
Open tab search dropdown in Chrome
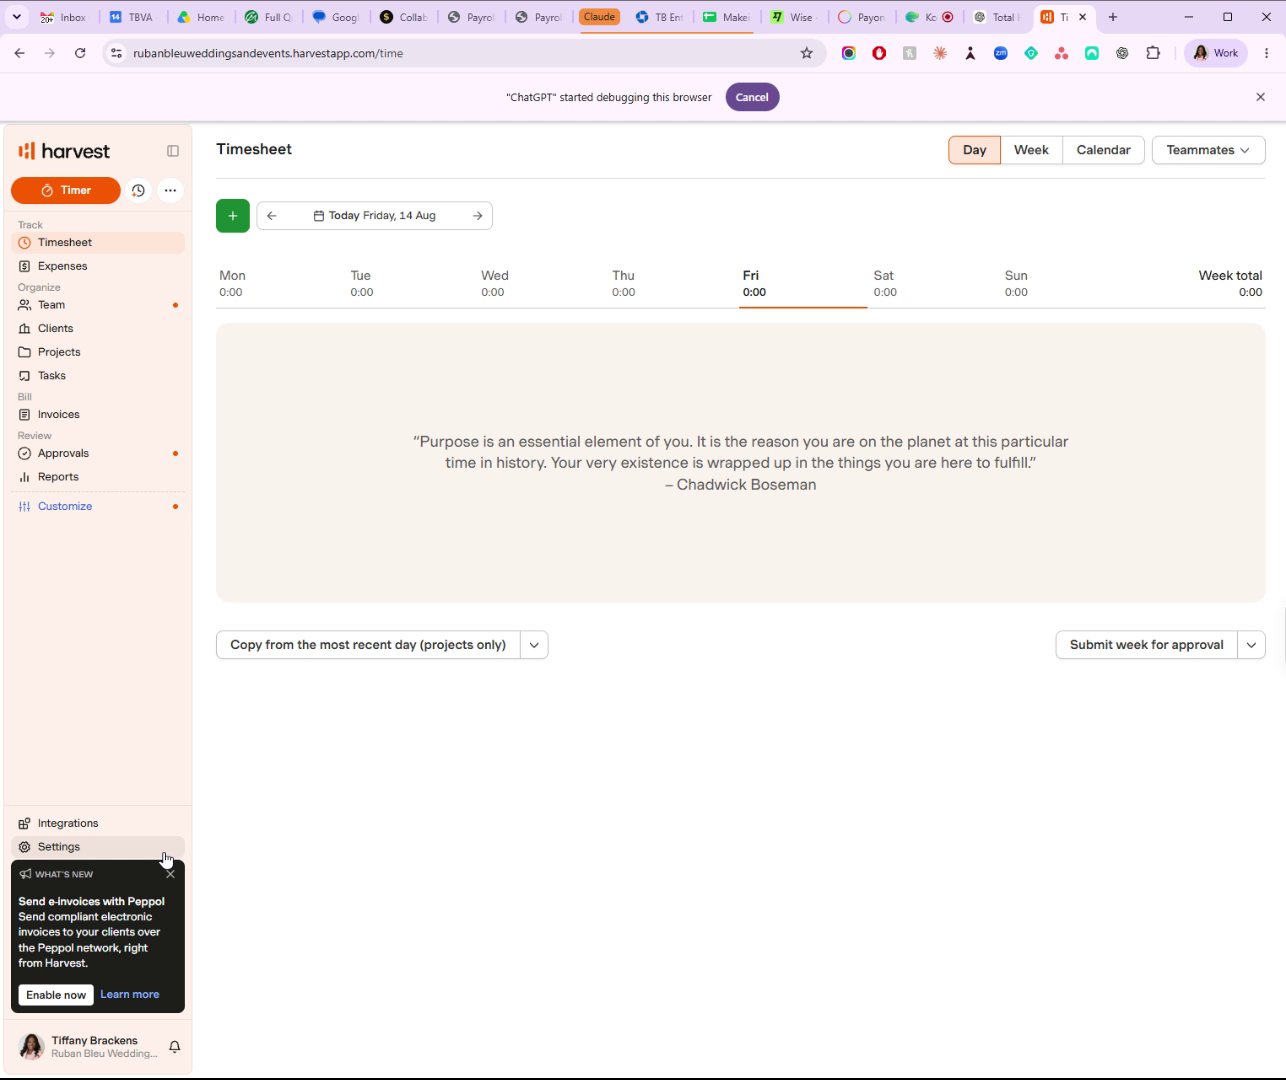coord(16,17)
